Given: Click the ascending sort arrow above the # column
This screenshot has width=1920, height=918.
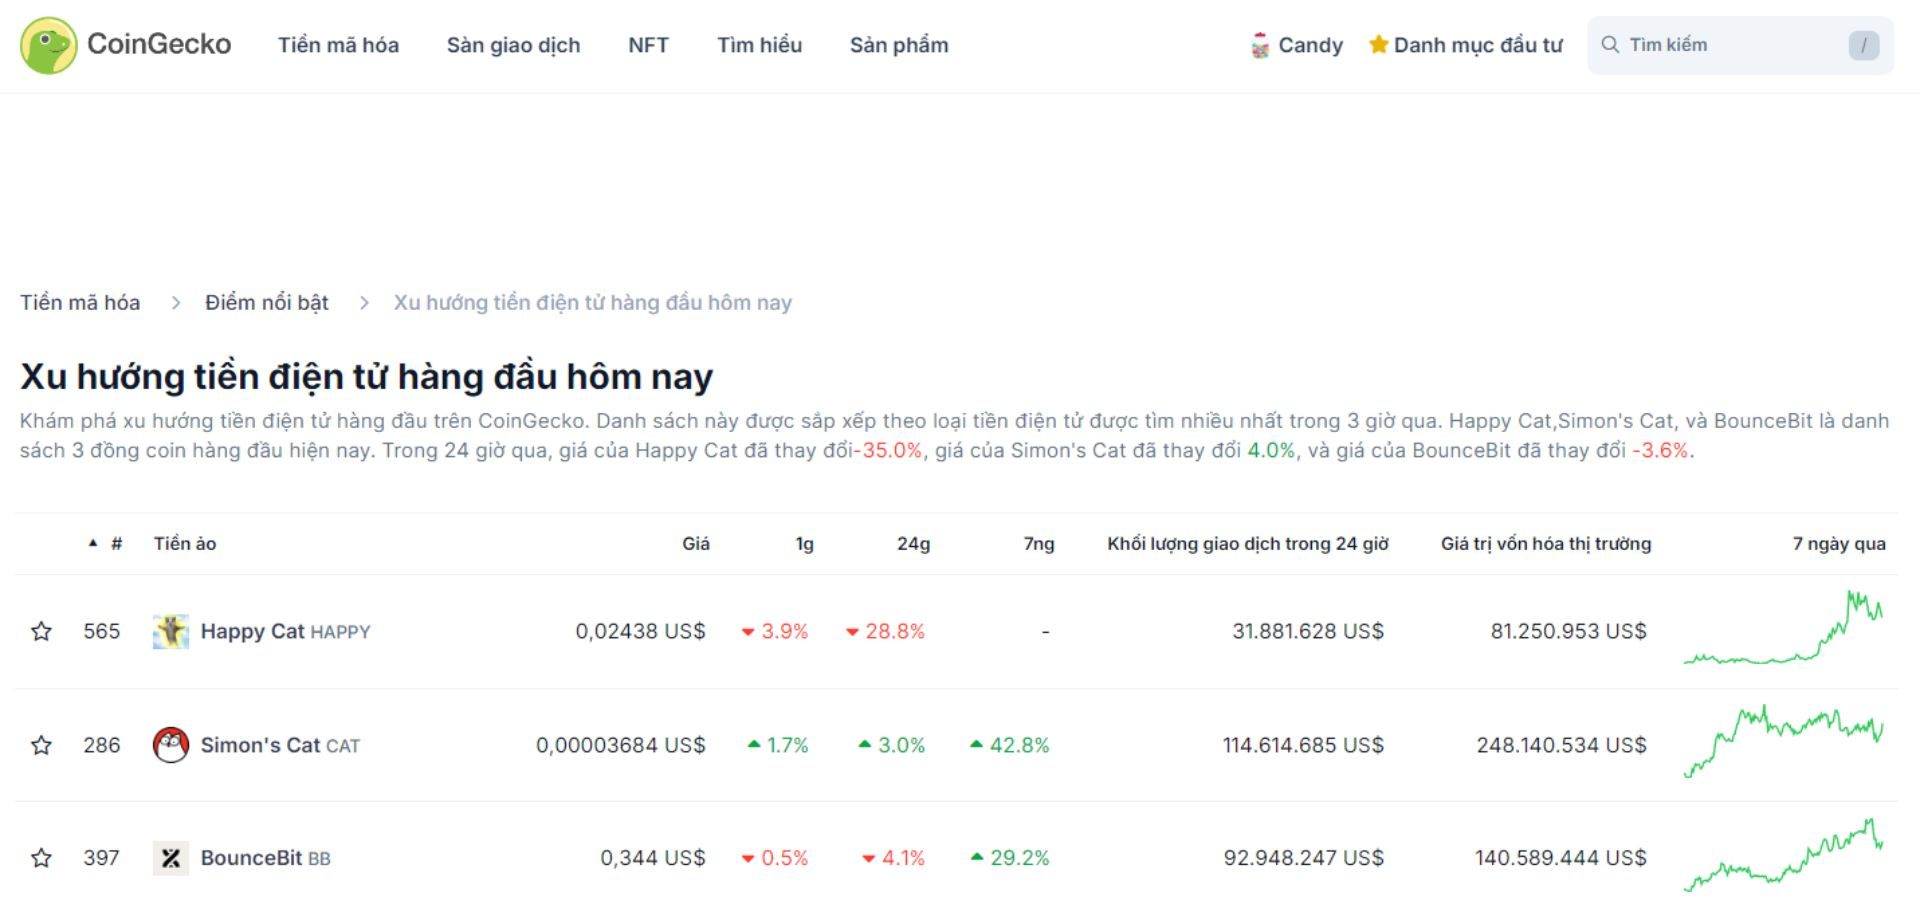Looking at the screenshot, I should (x=91, y=541).
